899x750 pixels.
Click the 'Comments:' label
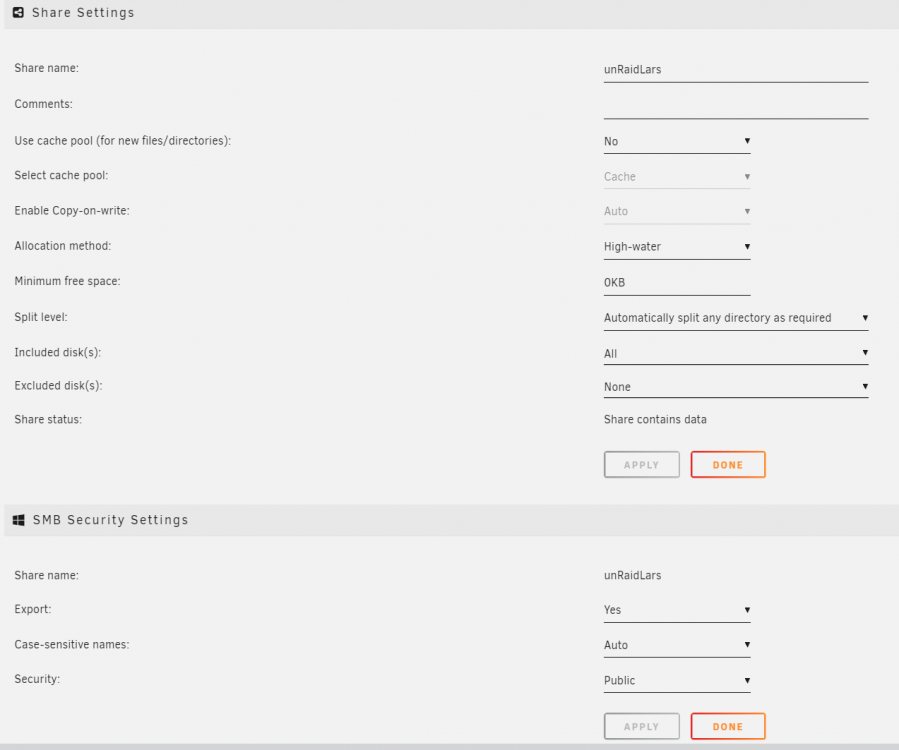(x=44, y=104)
